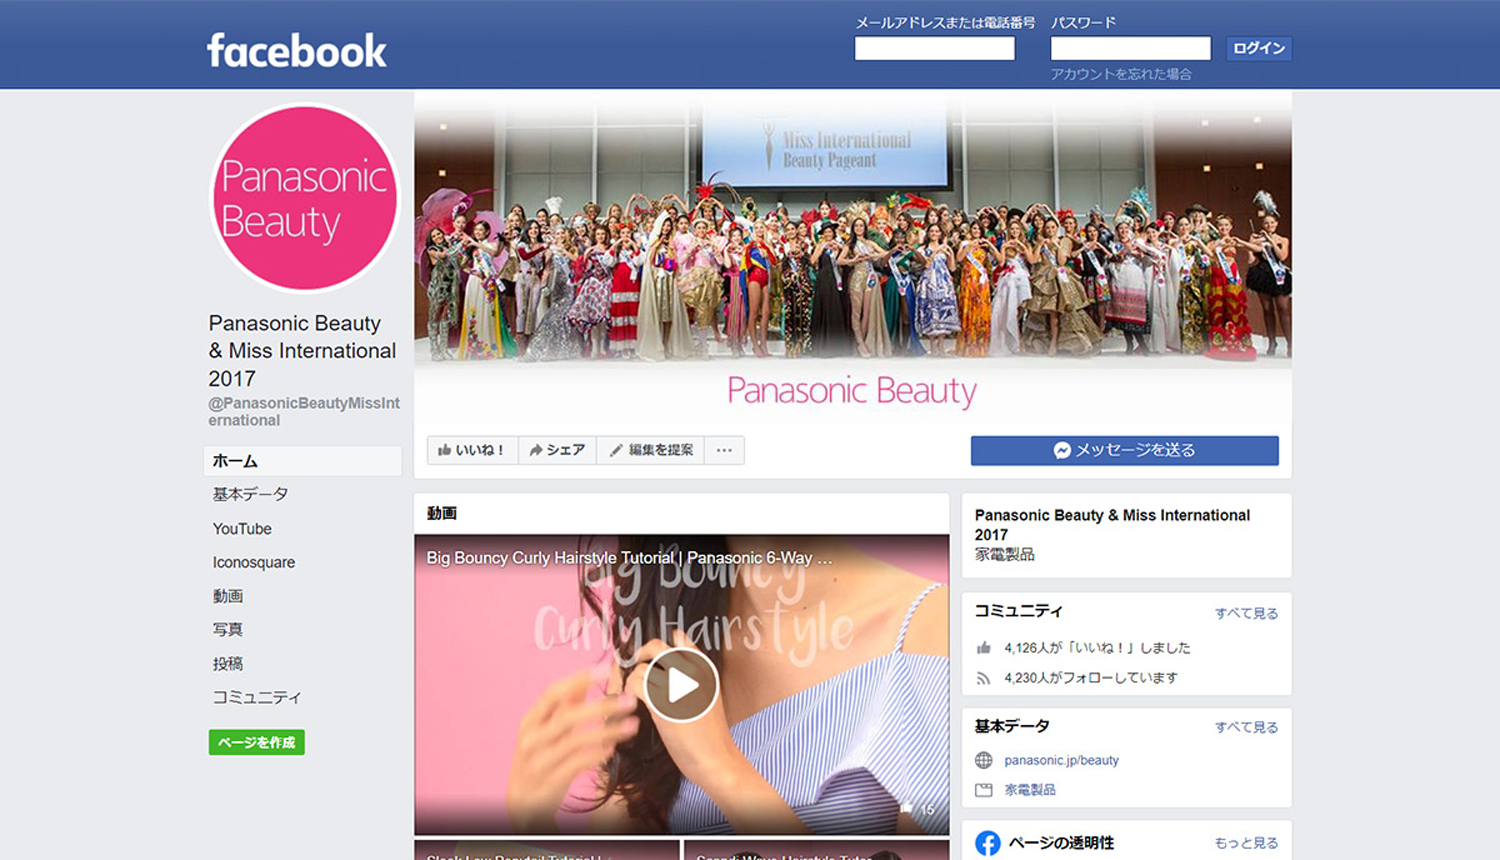1500x860 pixels.
Task: Open the panasonic.jp/beauty website link
Action: (1061, 760)
